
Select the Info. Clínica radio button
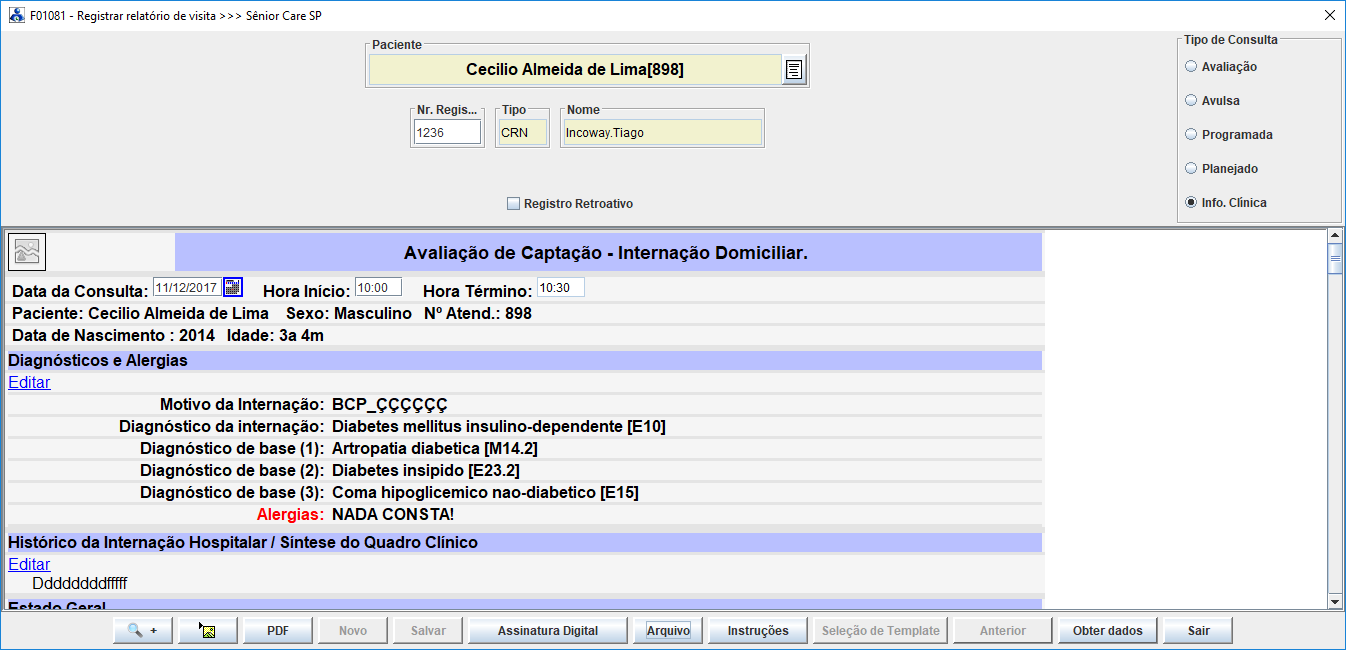coord(1190,203)
